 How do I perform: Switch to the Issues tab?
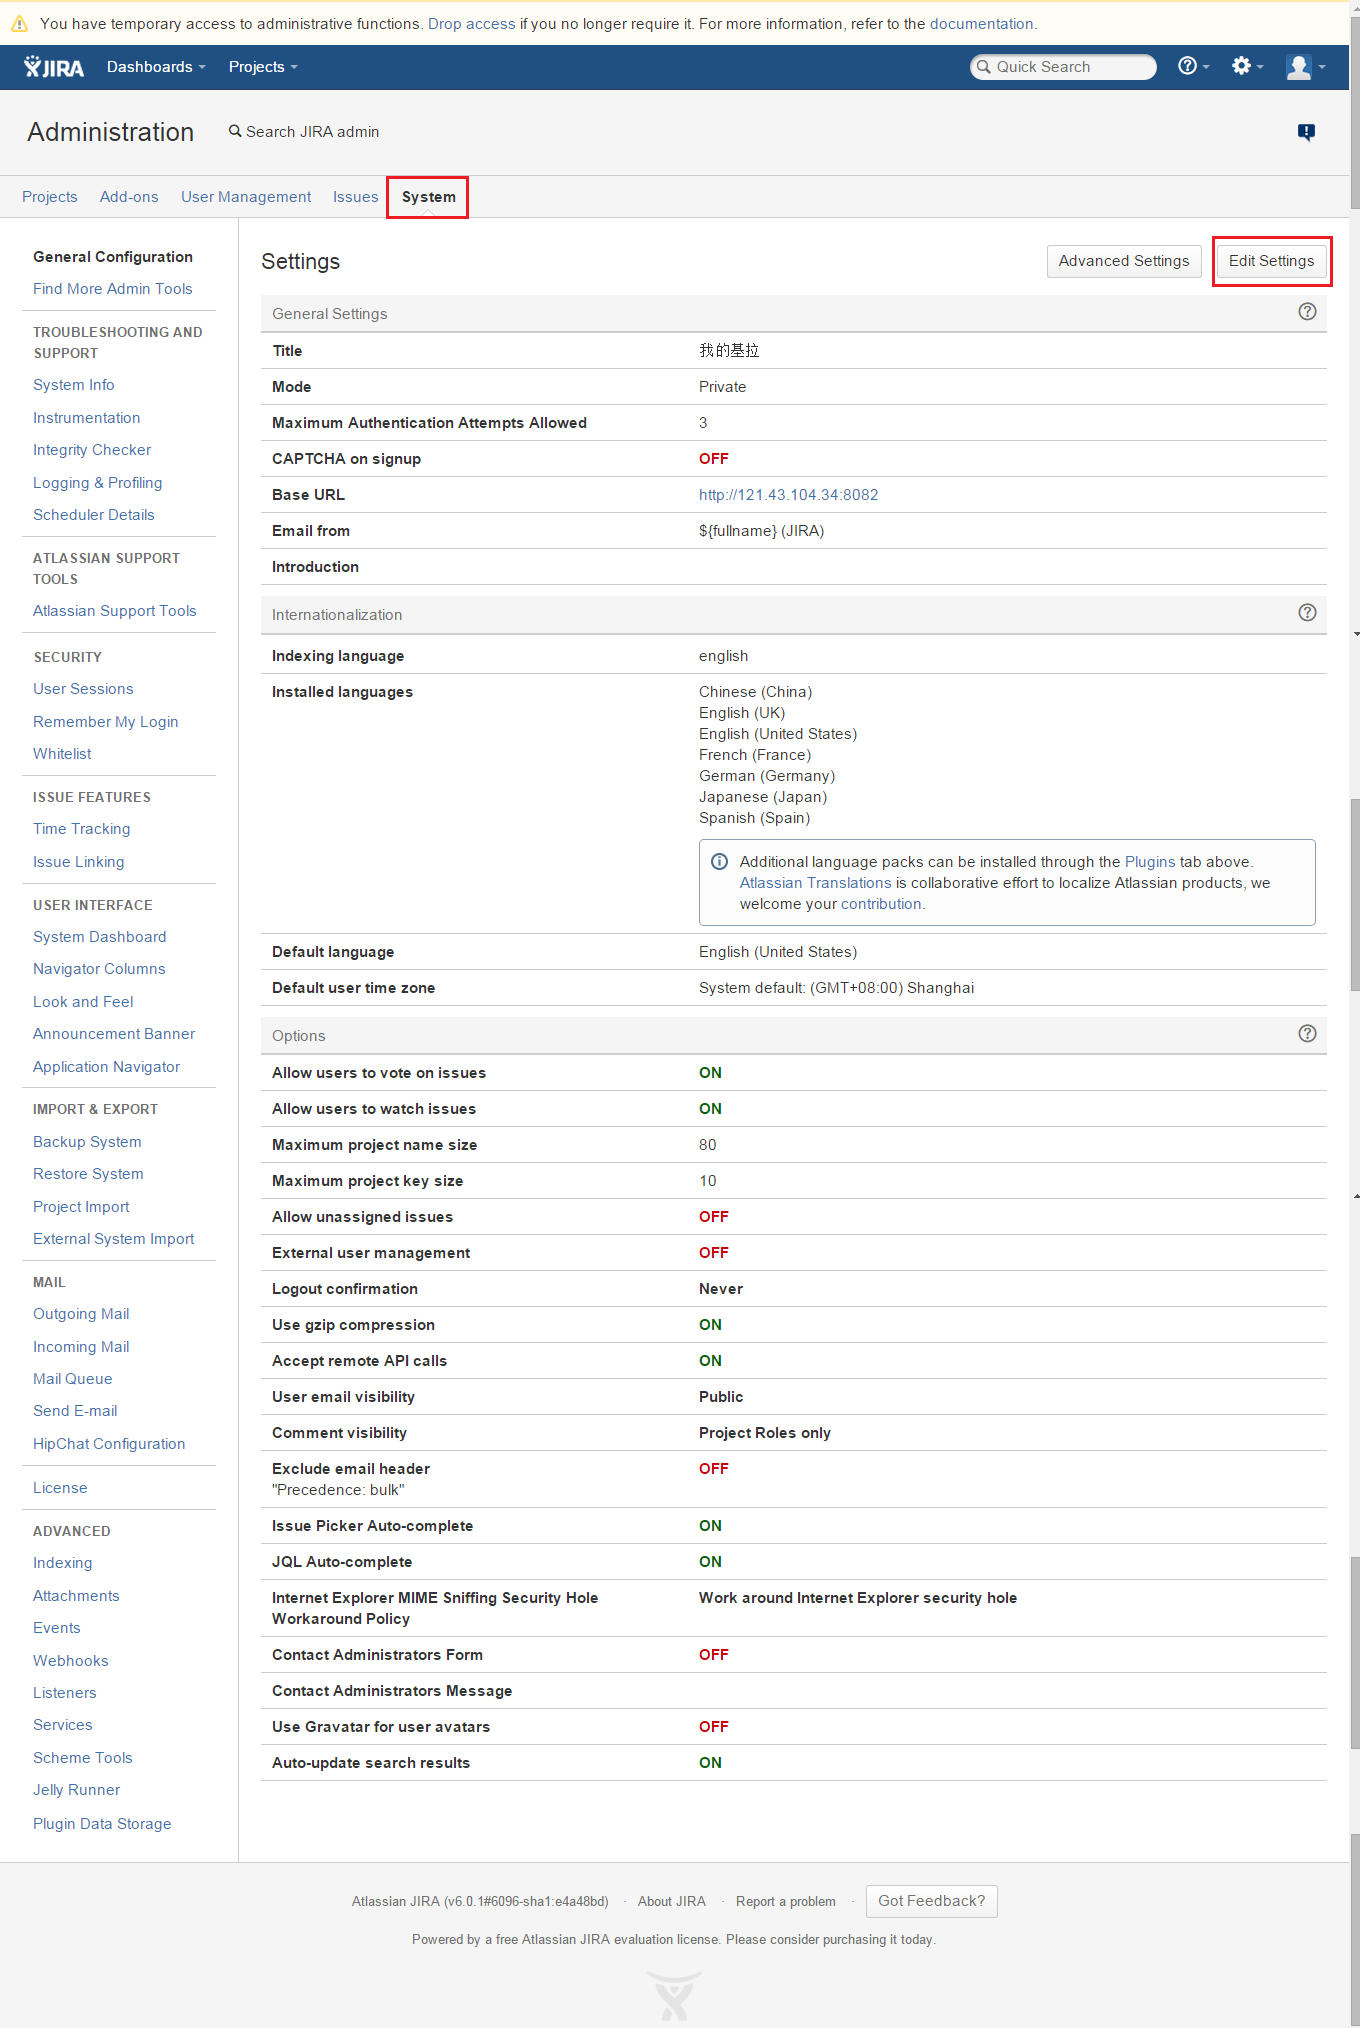356,197
